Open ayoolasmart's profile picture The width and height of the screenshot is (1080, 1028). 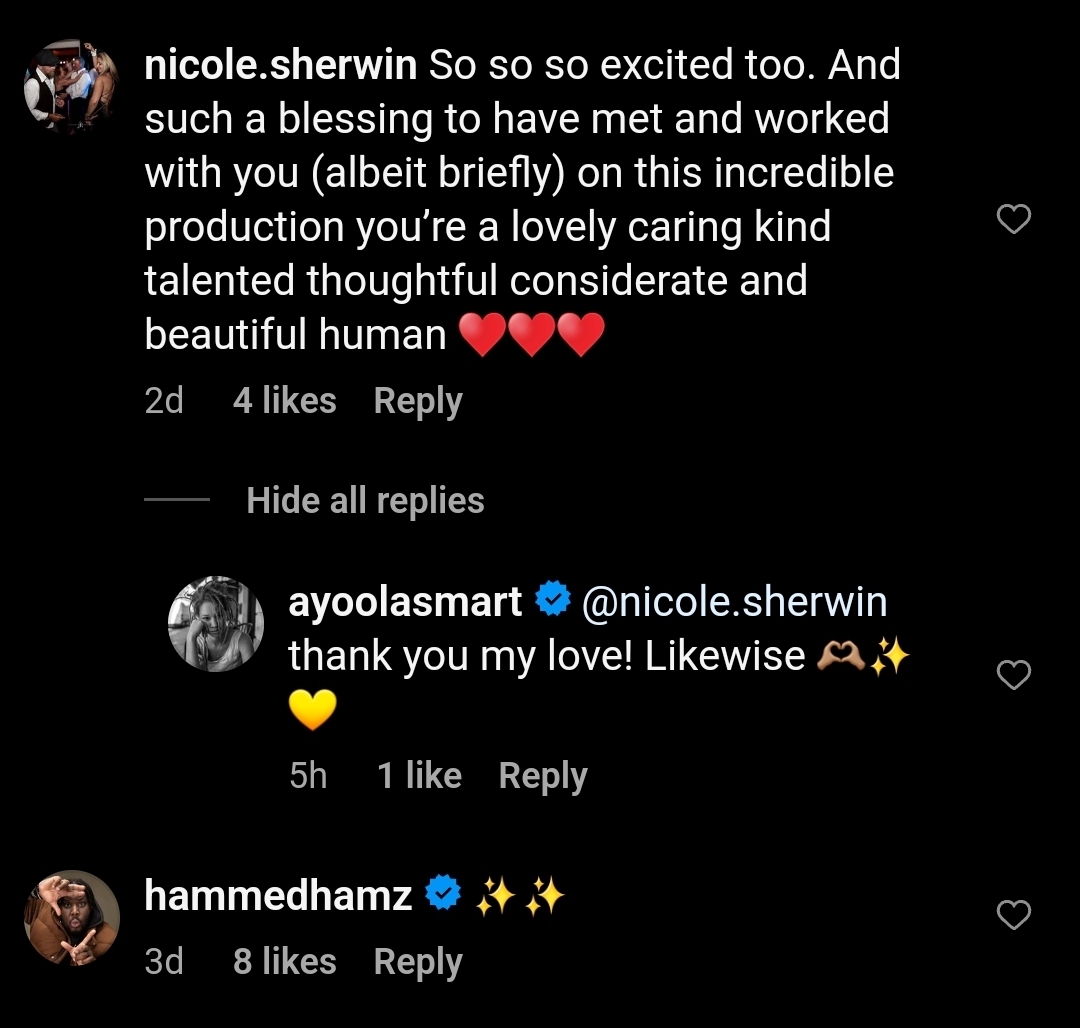point(215,623)
